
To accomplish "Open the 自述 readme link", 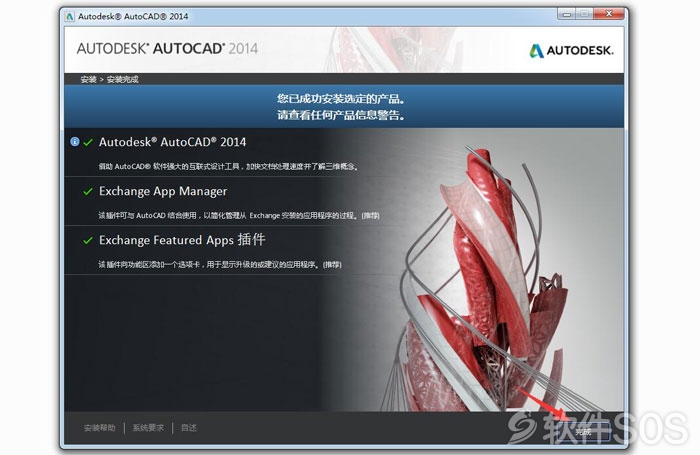I will [x=188, y=428].
